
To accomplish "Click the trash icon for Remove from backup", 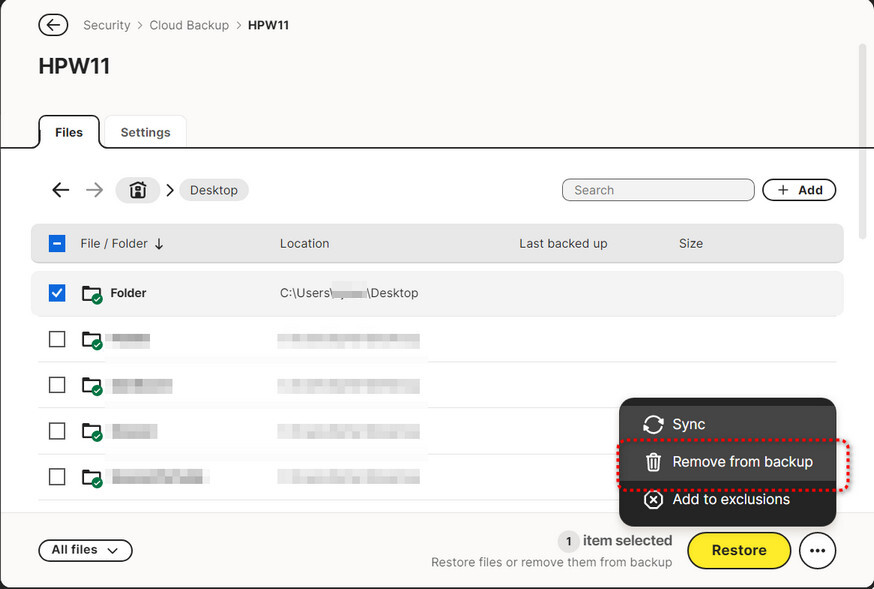I will click(x=653, y=462).
